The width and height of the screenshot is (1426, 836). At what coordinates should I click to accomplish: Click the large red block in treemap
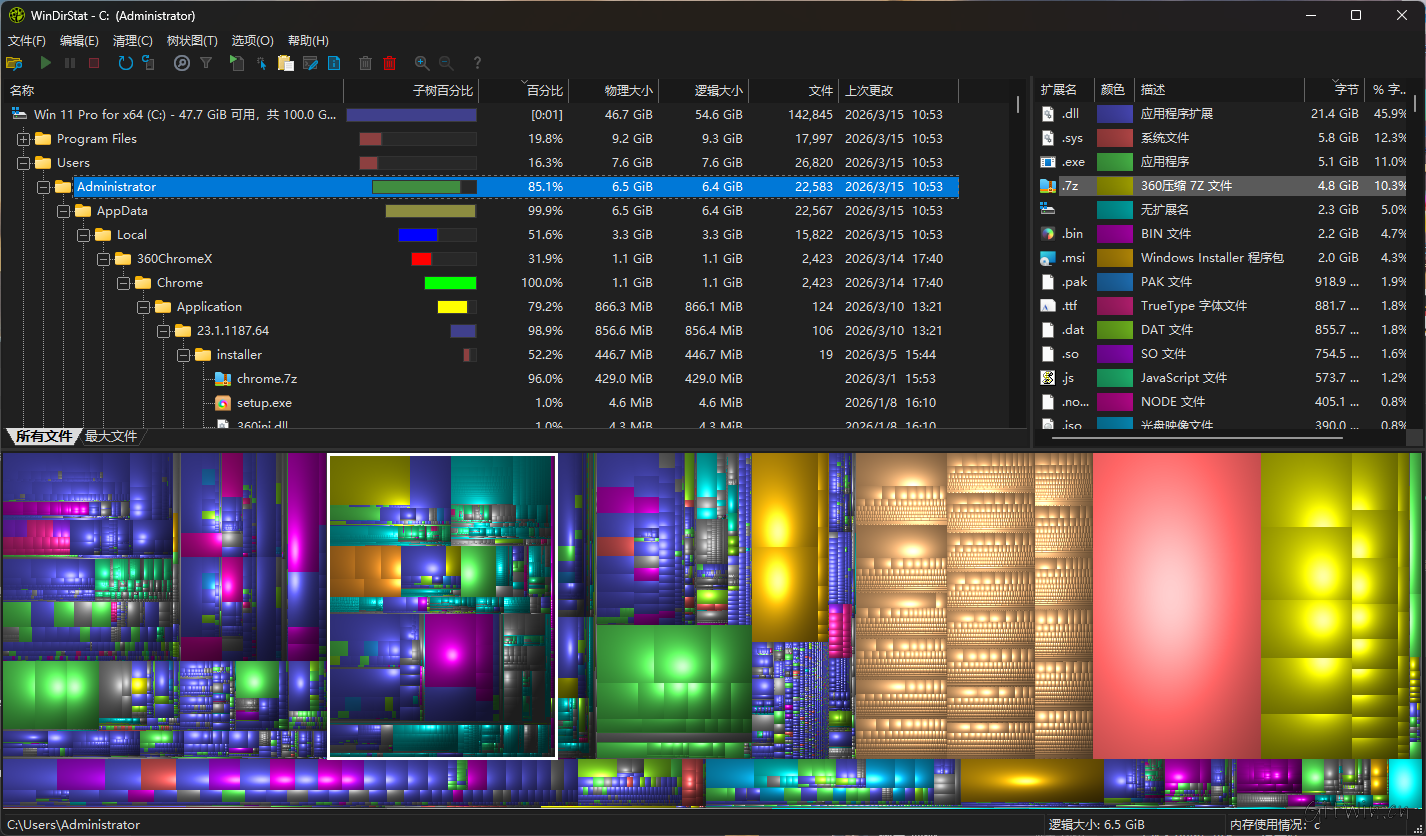1176,605
